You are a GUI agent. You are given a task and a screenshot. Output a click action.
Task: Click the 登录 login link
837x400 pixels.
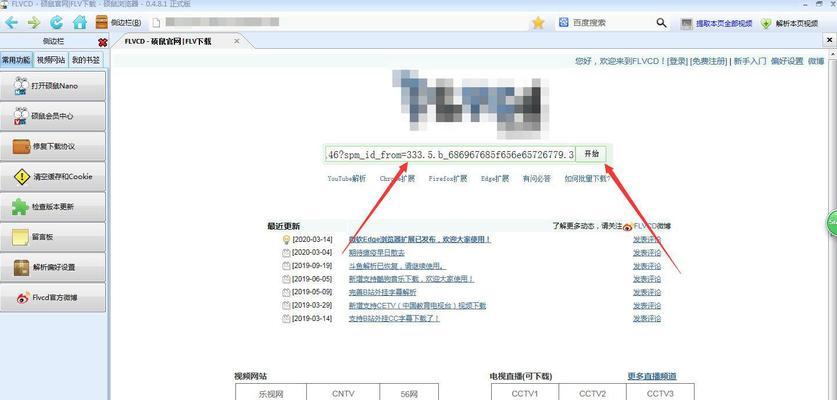677,61
